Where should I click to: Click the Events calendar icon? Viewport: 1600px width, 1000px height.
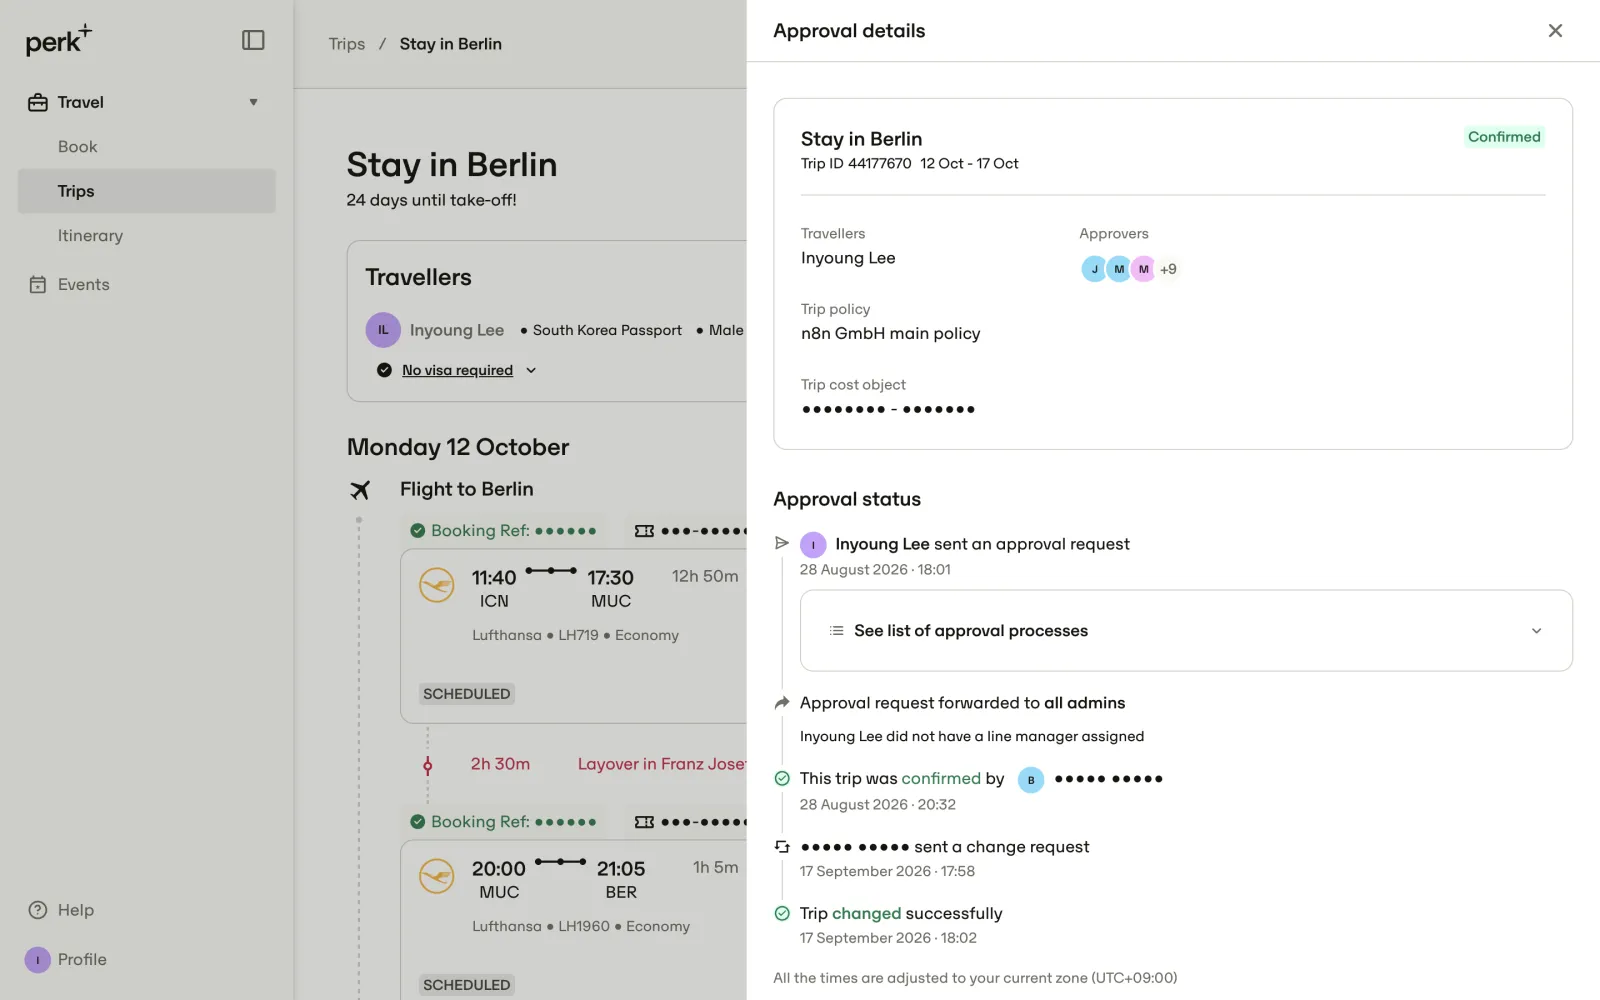(38, 285)
